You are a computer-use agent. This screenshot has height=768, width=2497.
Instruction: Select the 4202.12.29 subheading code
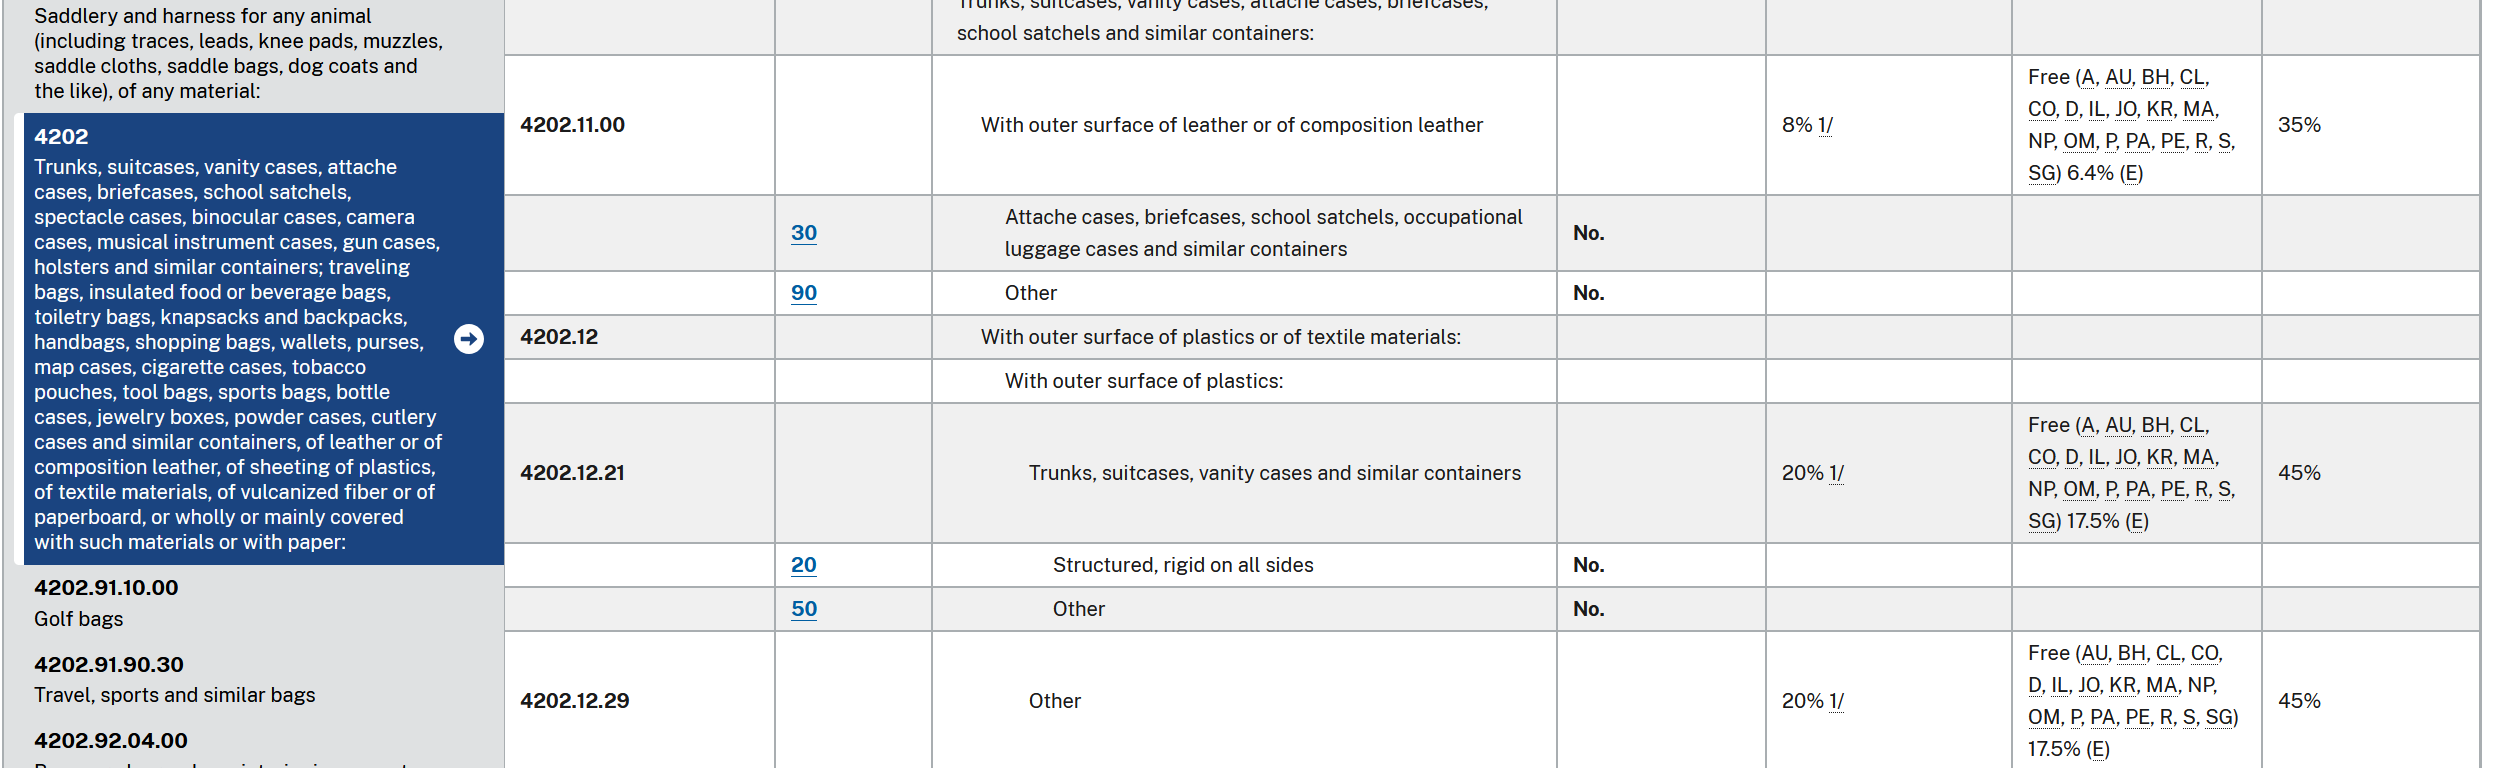pos(574,701)
